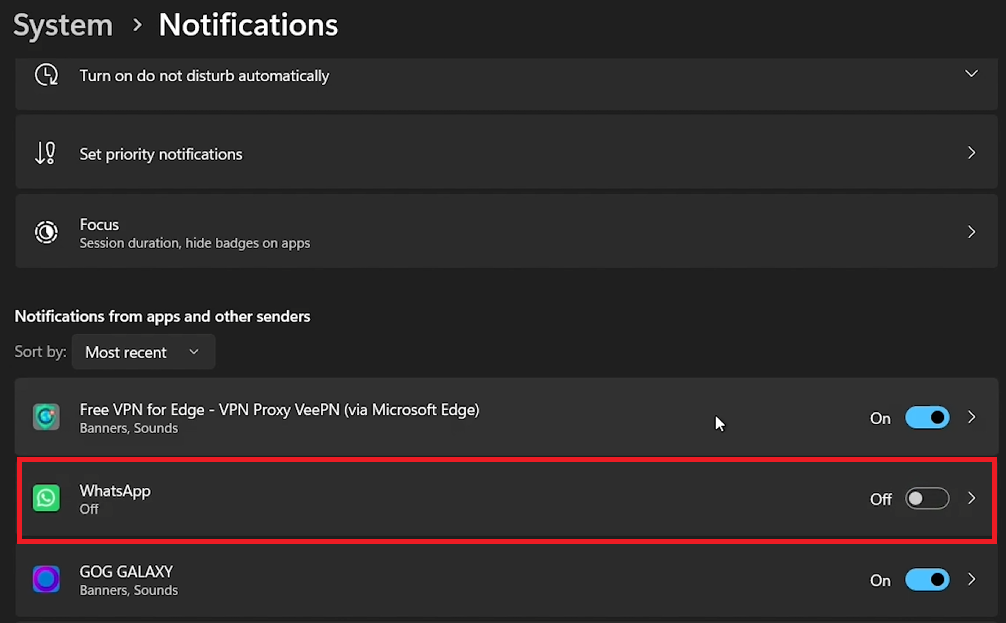Open Set priority notifications chevron
The width and height of the screenshot is (1006, 623).
[971, 153]
